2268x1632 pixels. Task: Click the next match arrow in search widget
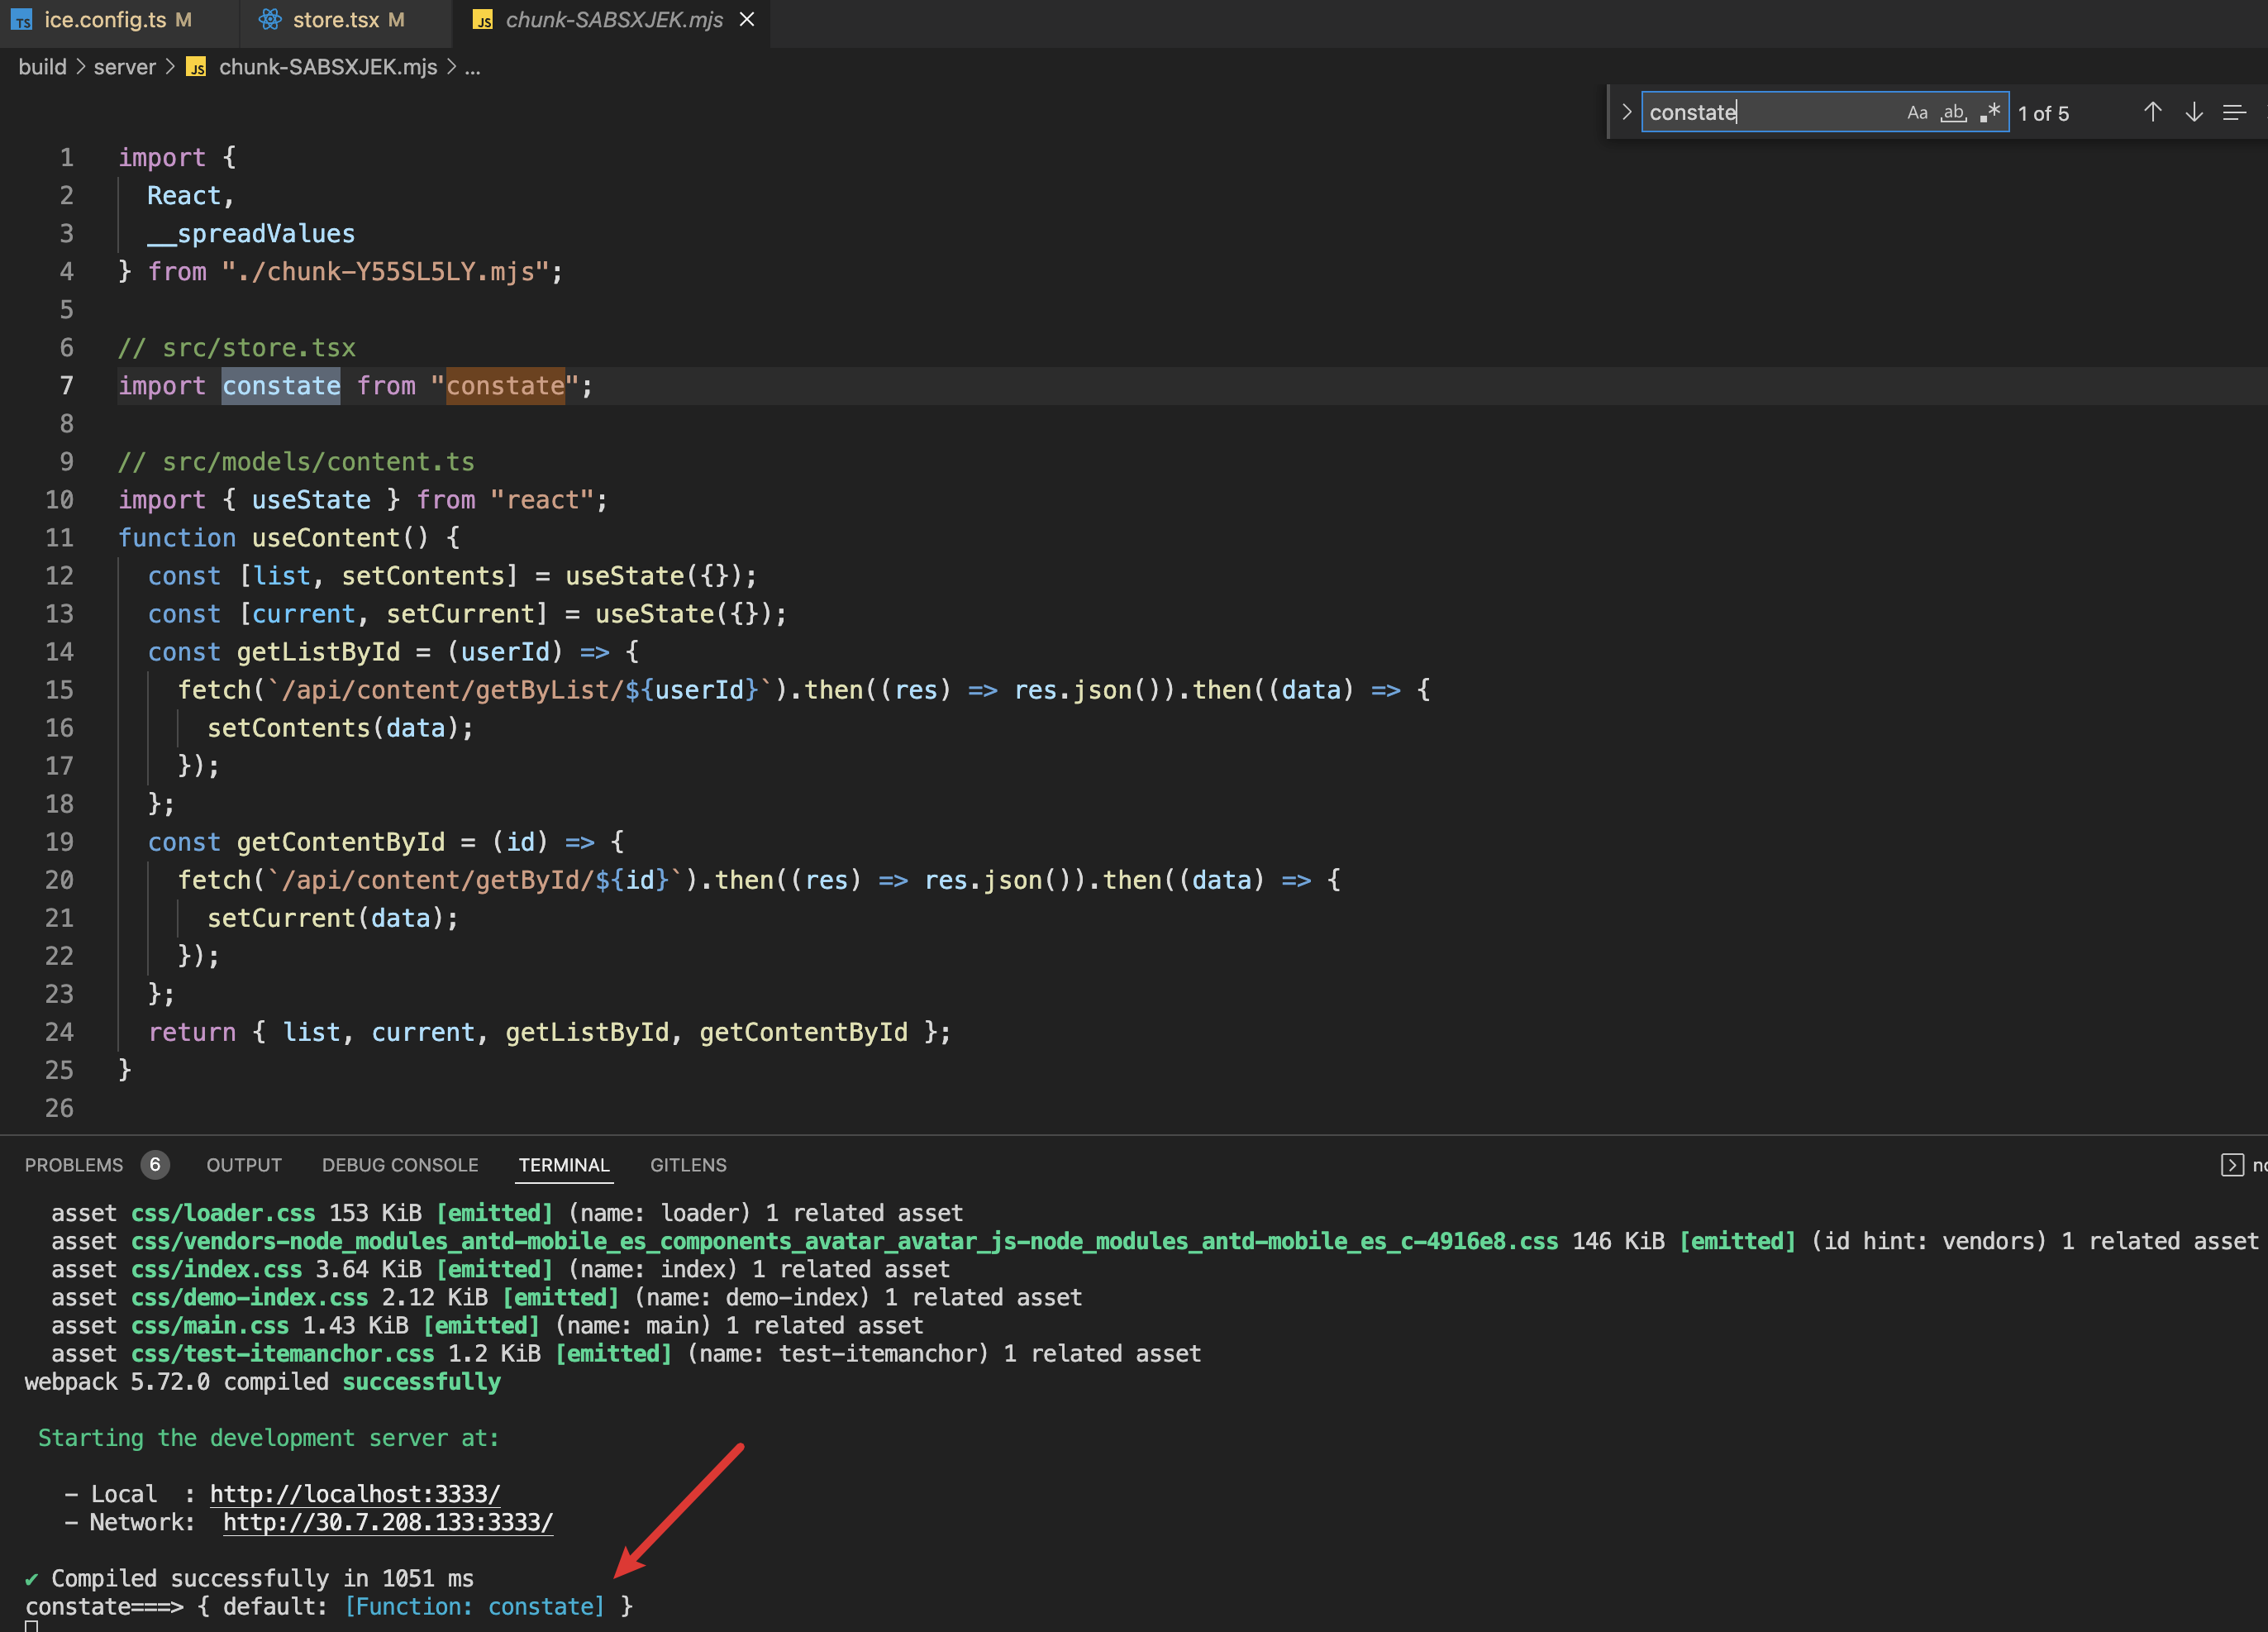point(2194,112)
